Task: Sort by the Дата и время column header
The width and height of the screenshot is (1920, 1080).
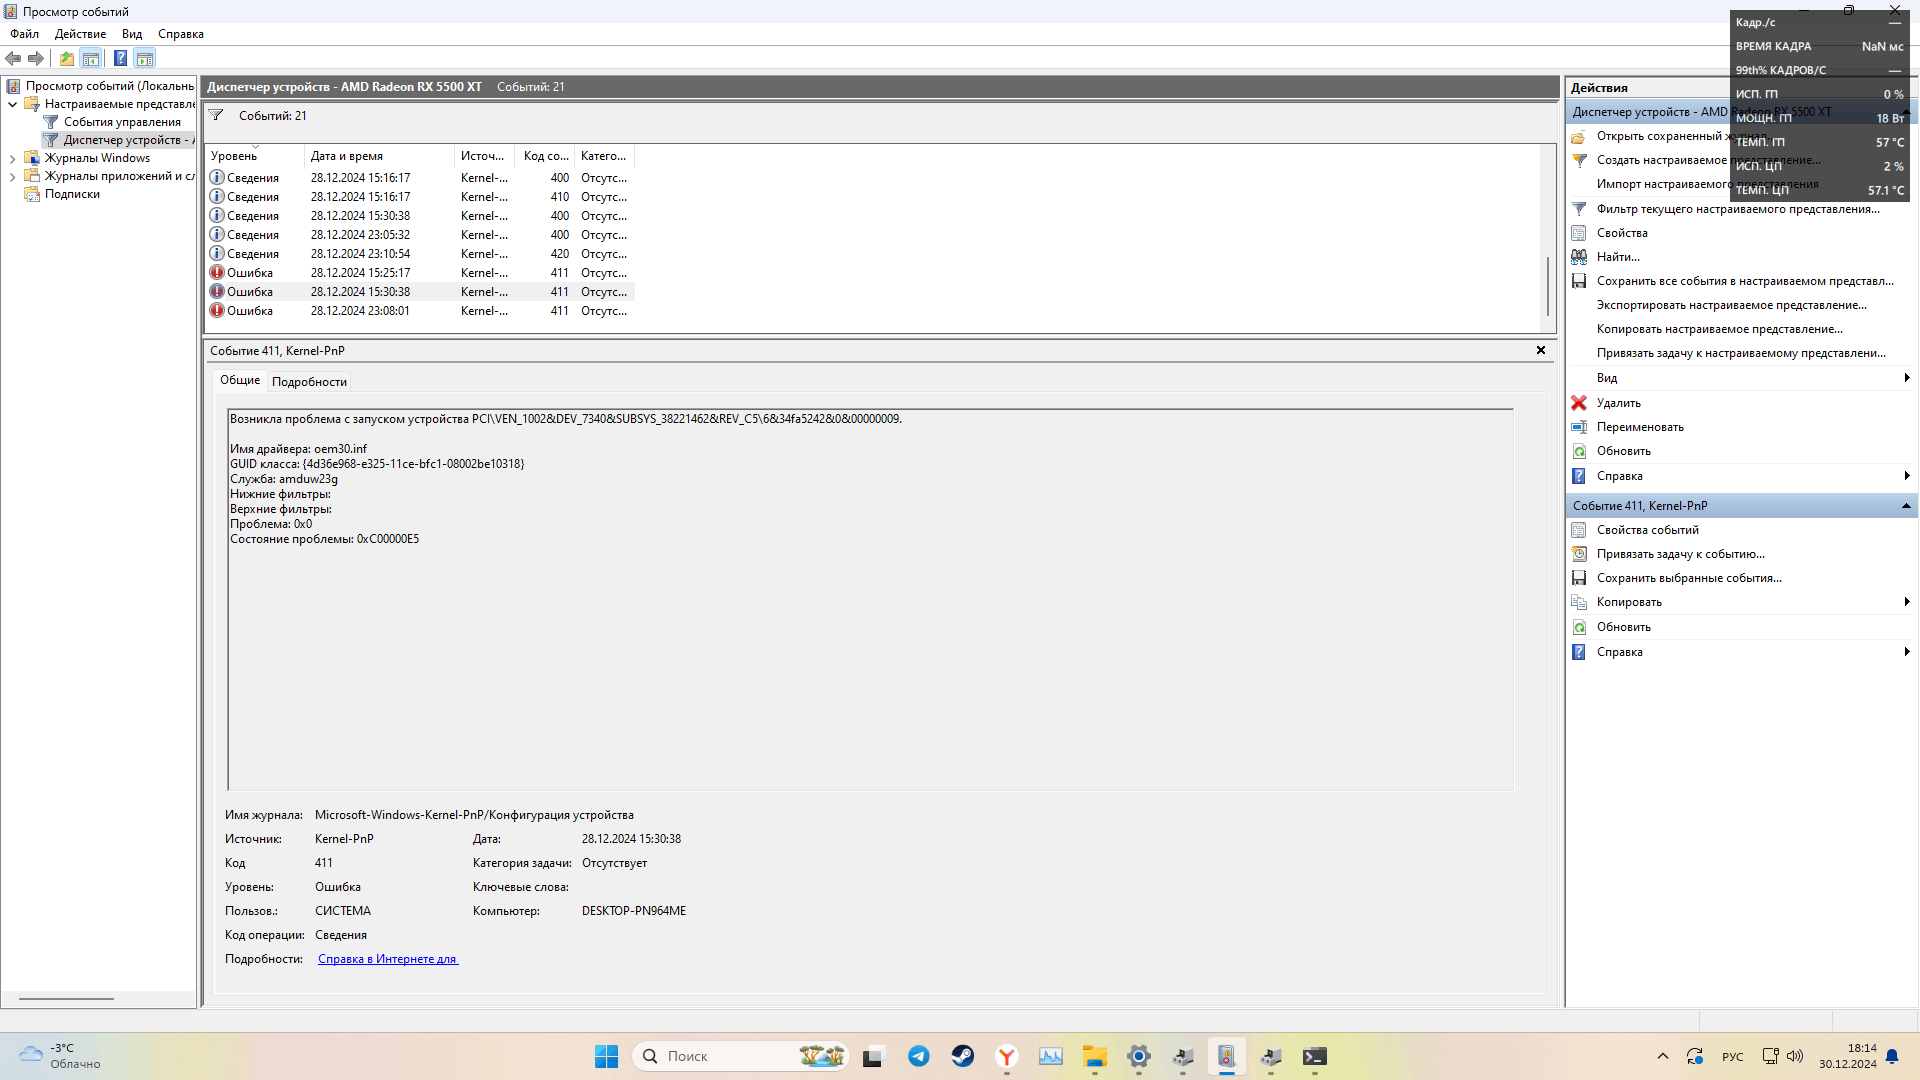Action: click(379, 156)
